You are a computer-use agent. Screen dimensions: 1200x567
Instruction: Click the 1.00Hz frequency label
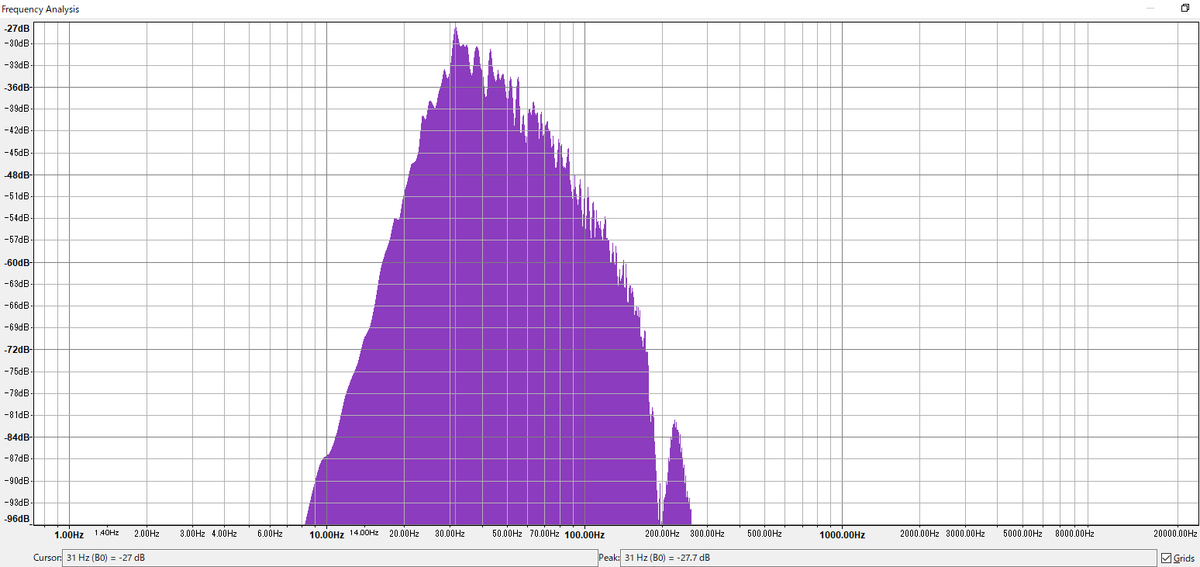pos(69,535)
